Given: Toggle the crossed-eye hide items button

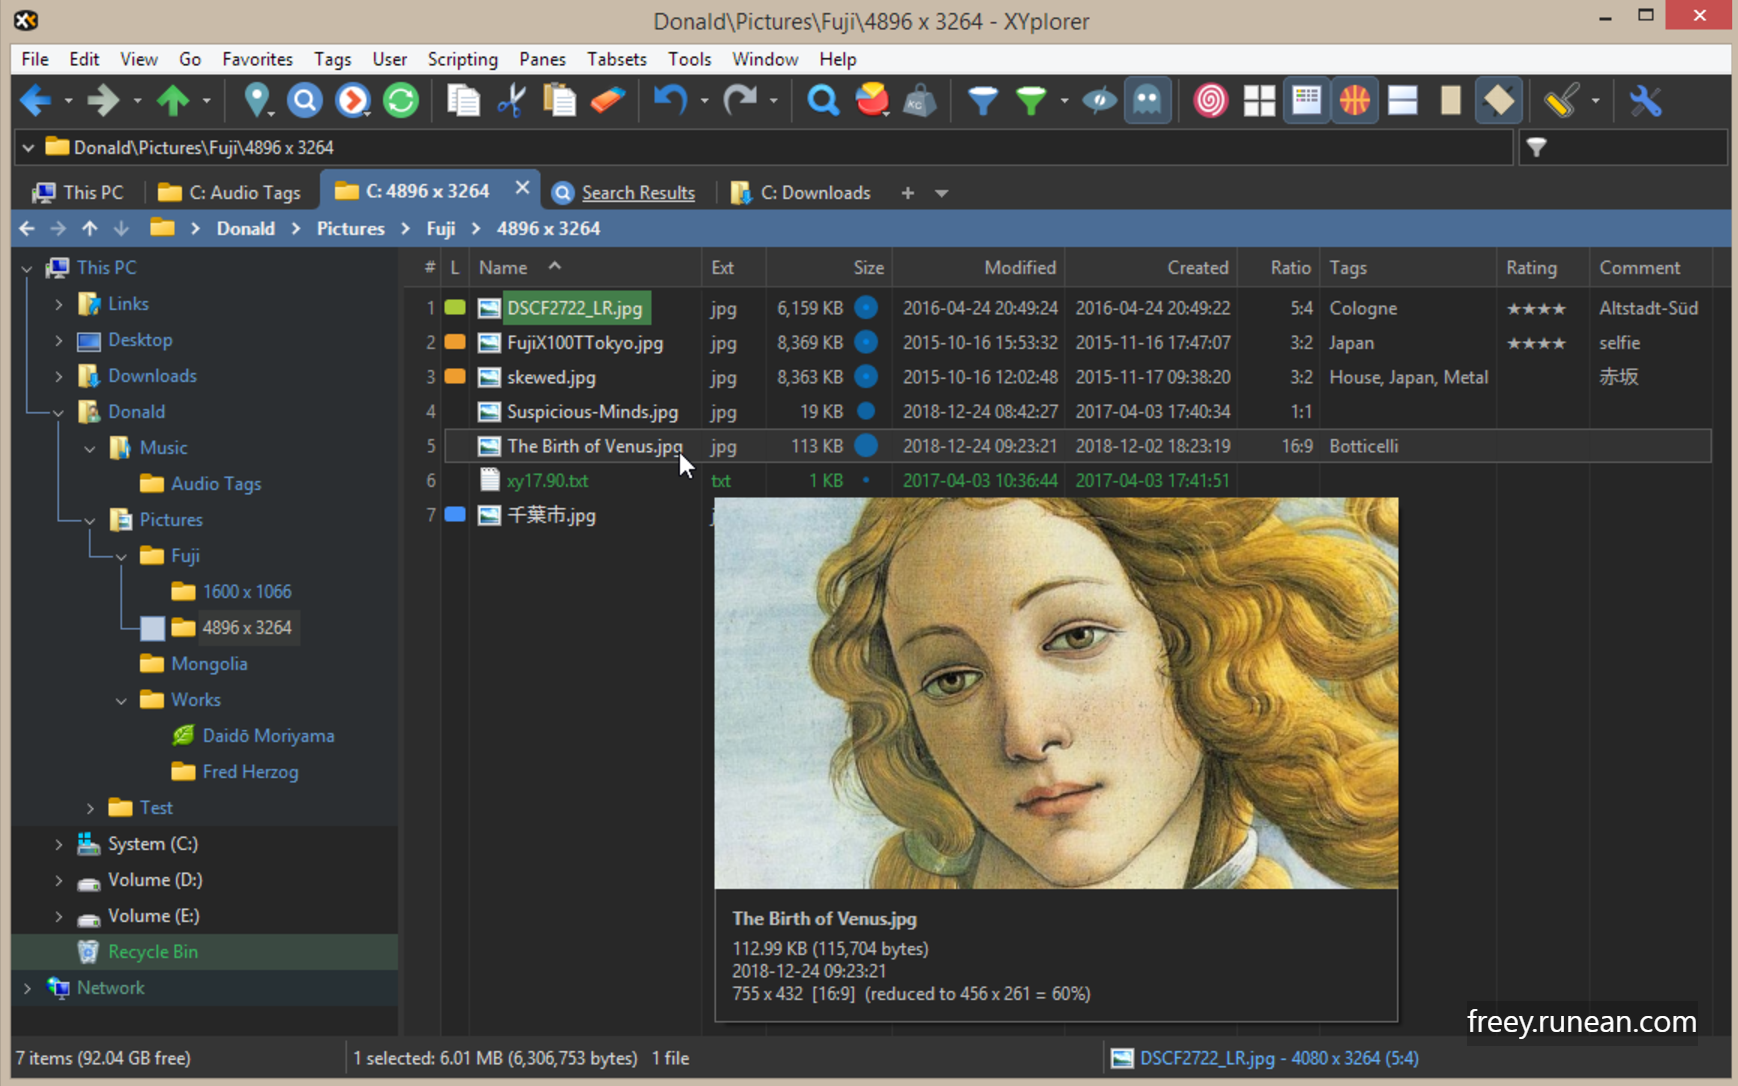Looking at the screenshot, I should [1099, 100].
